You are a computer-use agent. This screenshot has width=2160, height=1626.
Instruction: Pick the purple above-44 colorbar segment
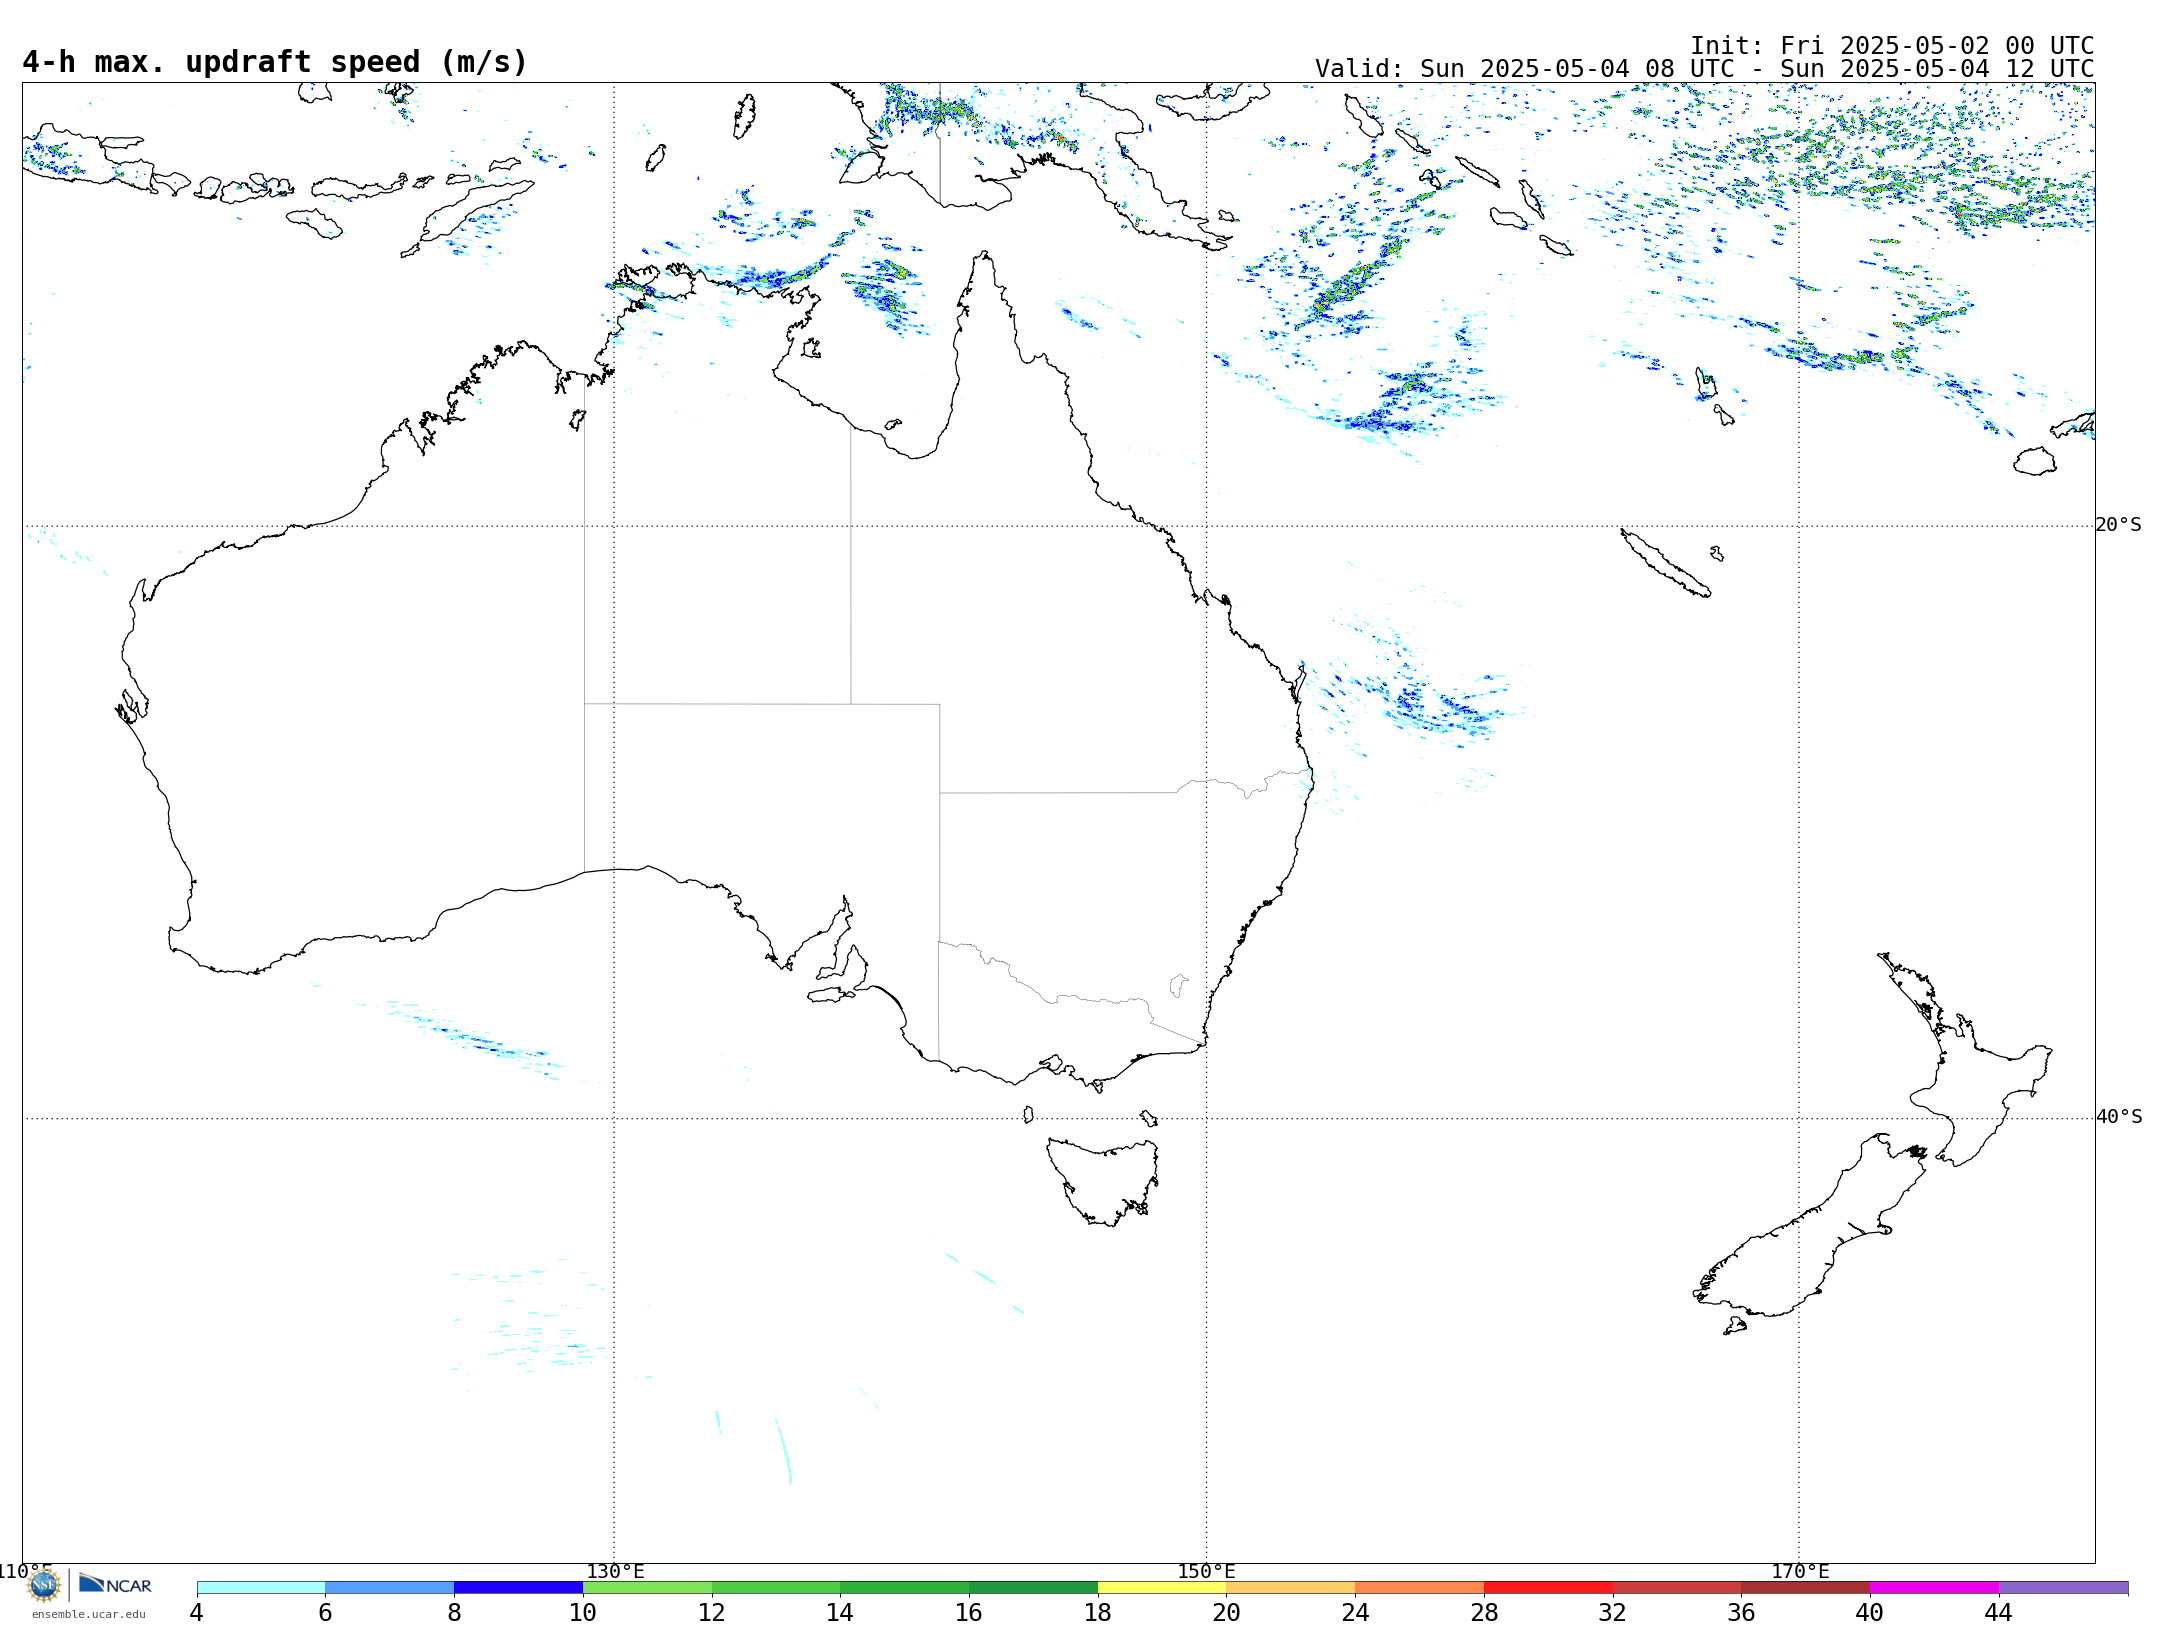click(2063, 1588)
